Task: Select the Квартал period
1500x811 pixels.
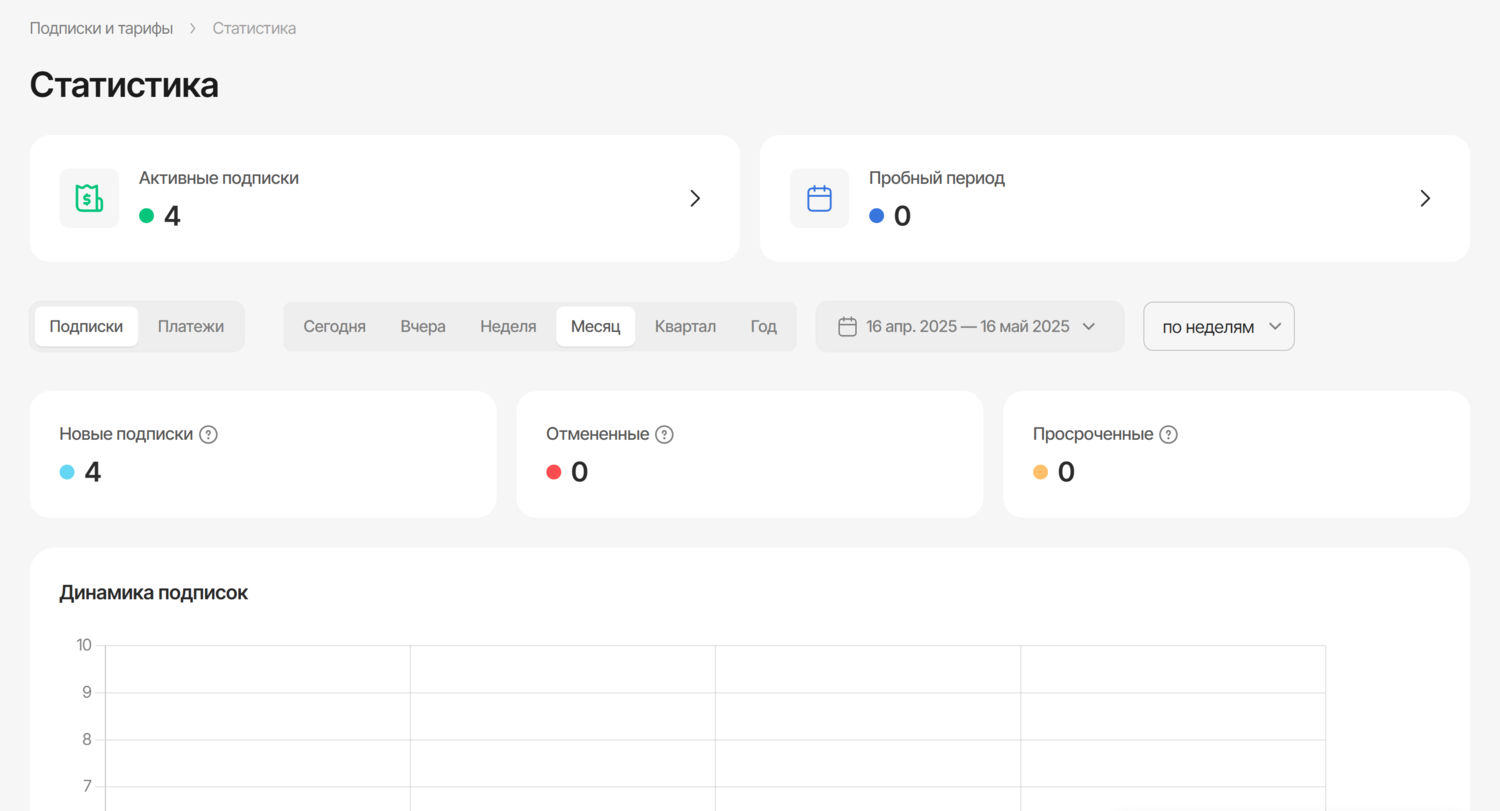Action: [685, 326]
